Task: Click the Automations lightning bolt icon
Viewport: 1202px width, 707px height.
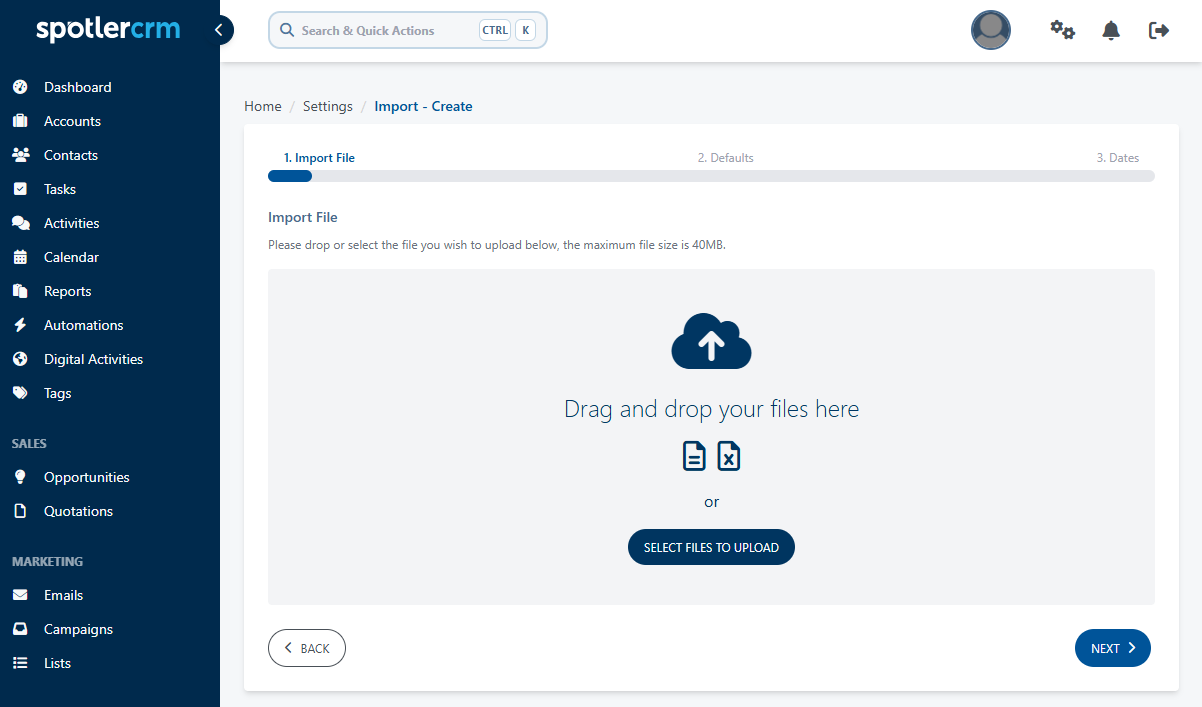Action: tap(20, 325)
